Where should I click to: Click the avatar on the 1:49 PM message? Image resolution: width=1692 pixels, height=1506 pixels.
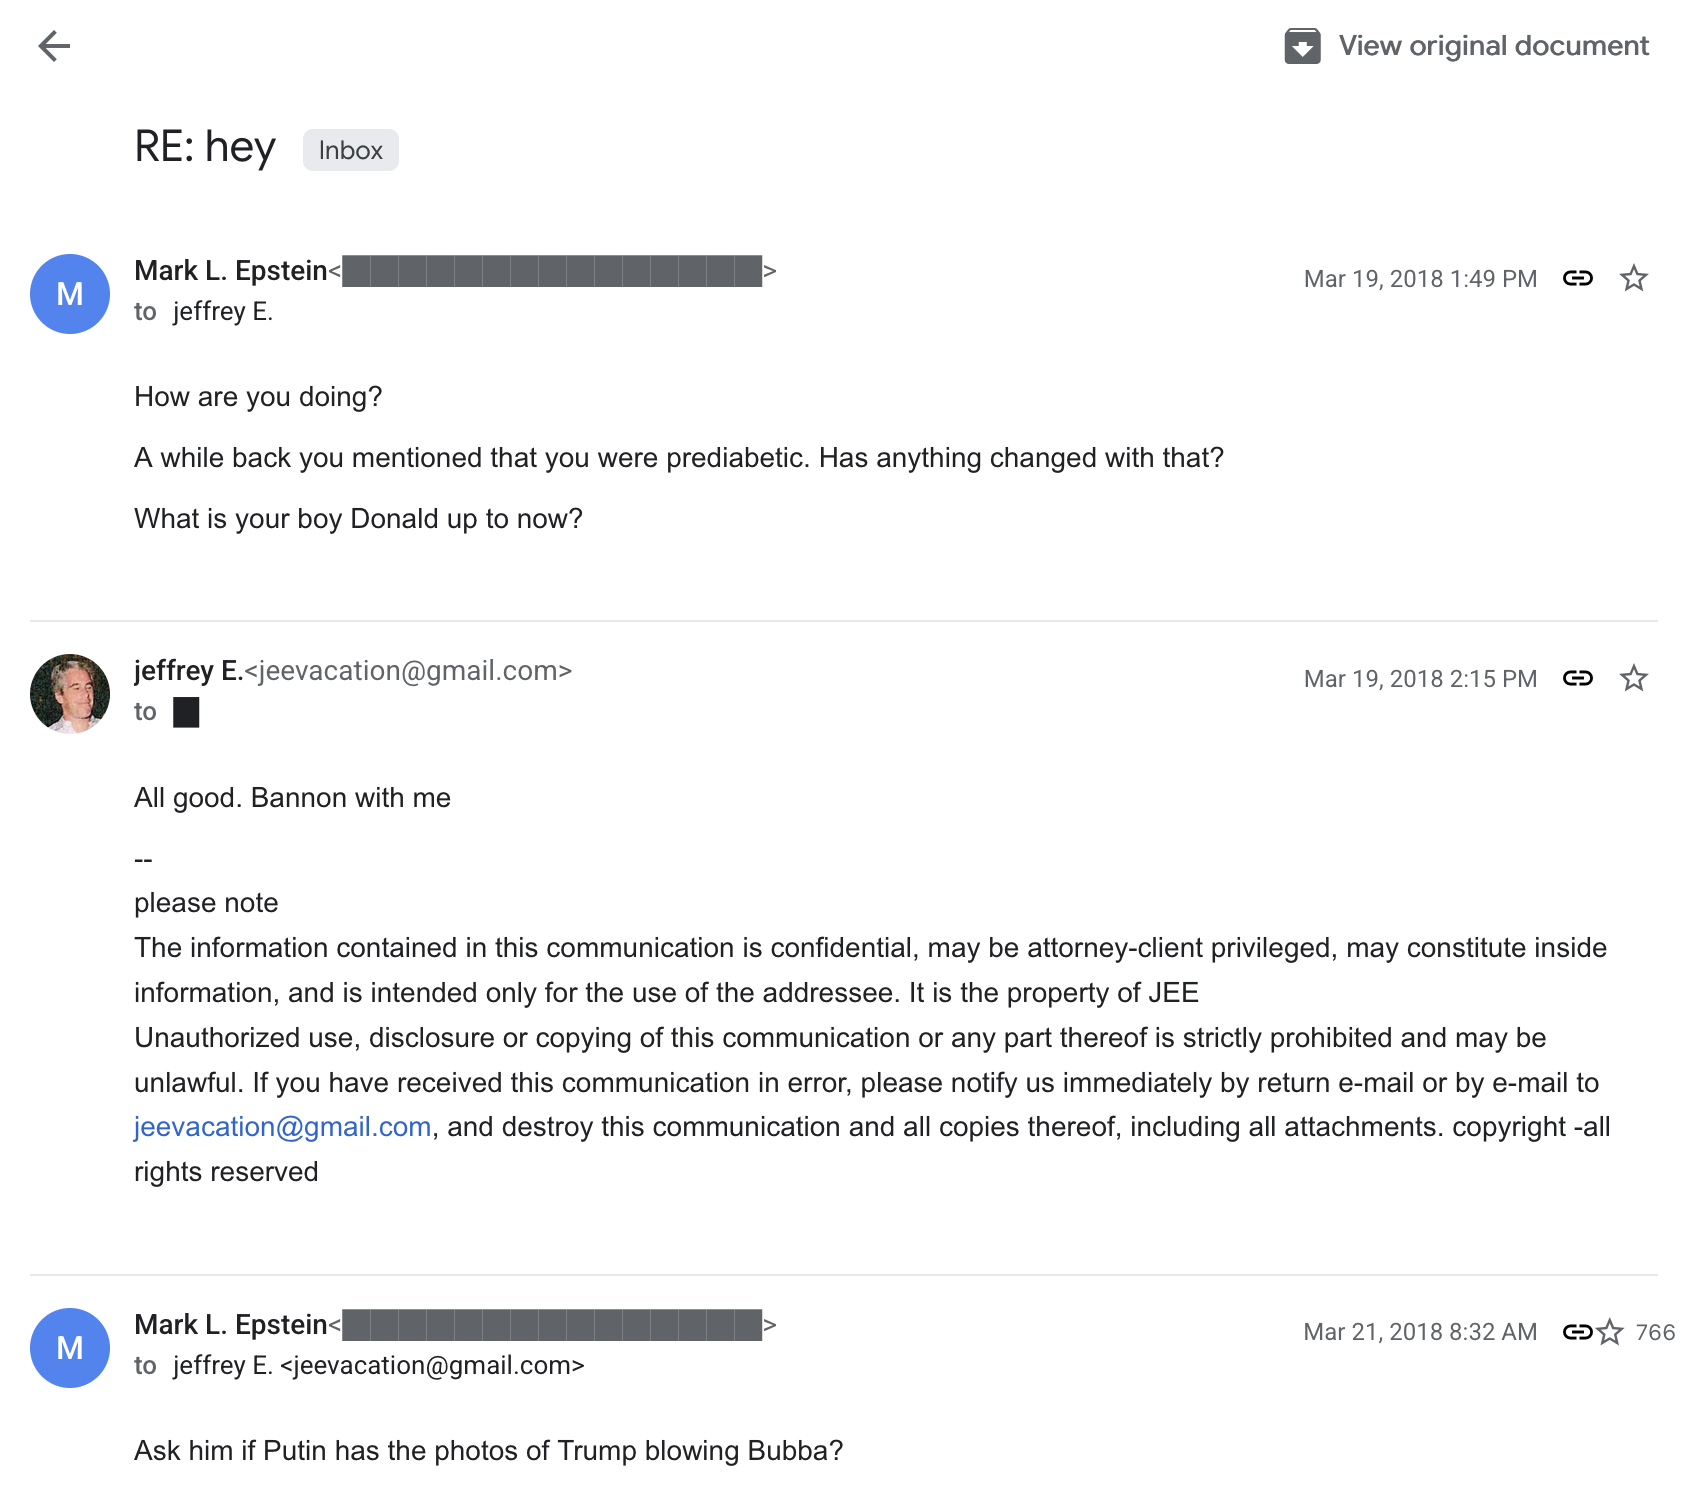pos(70,294)
